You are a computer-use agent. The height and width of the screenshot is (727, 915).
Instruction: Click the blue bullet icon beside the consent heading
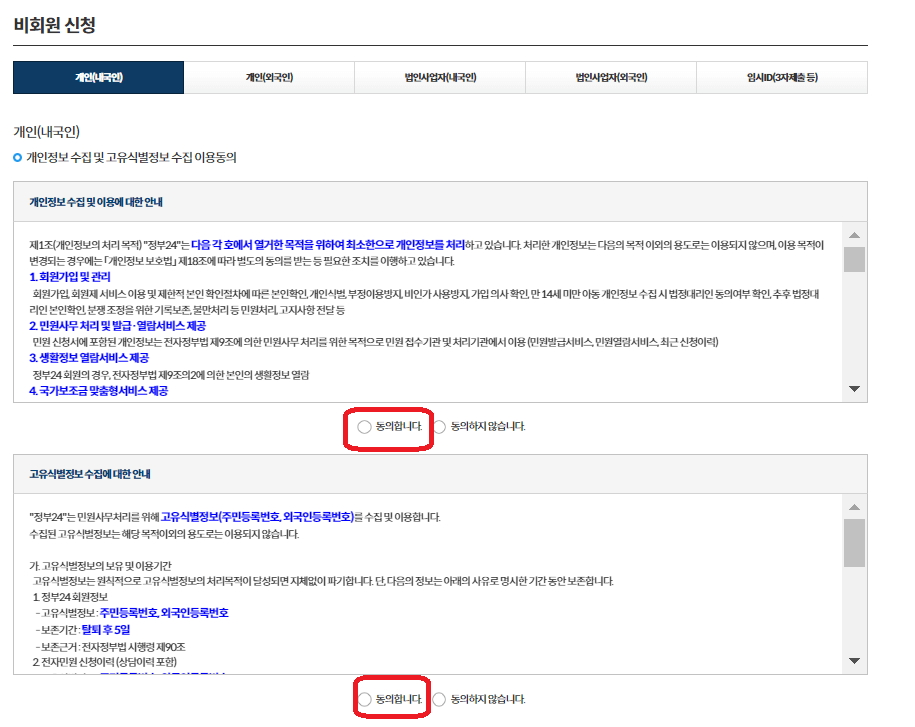coord(12,156)
